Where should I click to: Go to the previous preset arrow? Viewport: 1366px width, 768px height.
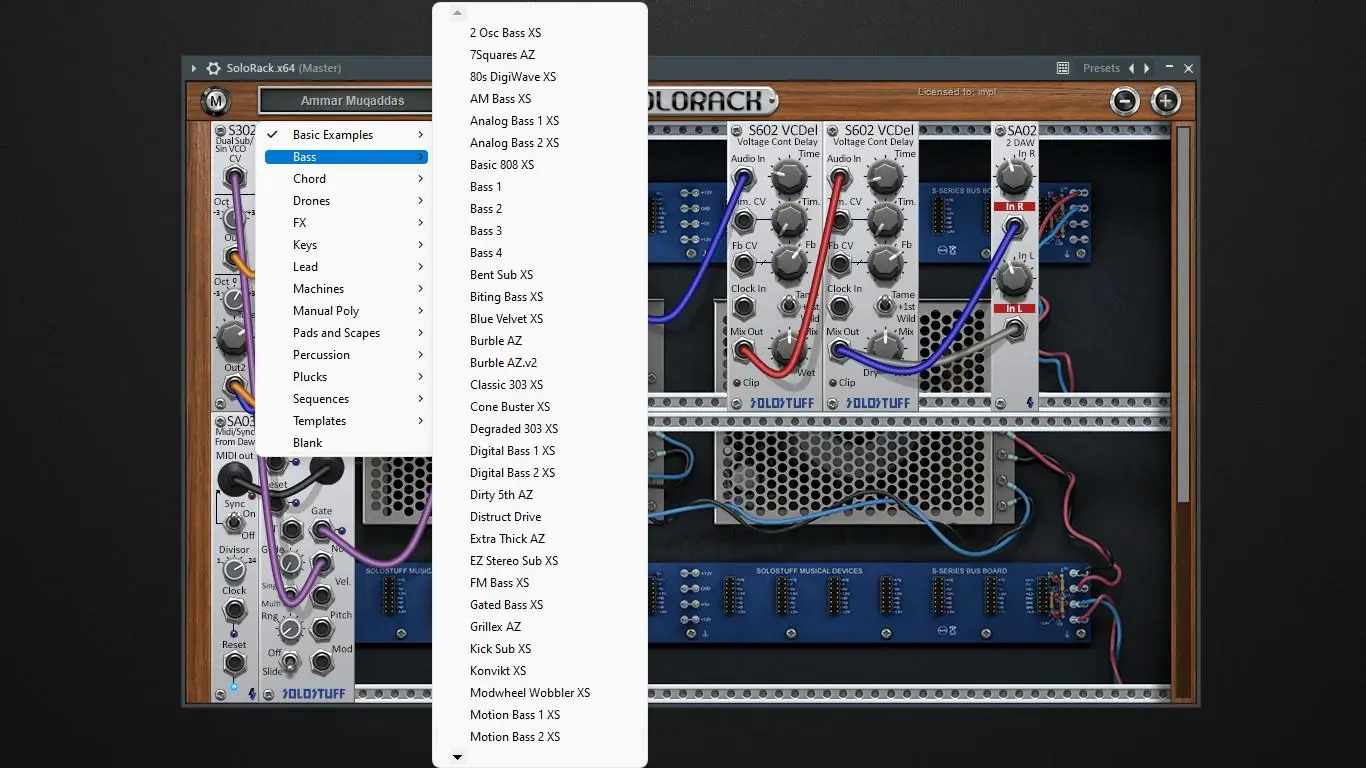click(1131, 68)
